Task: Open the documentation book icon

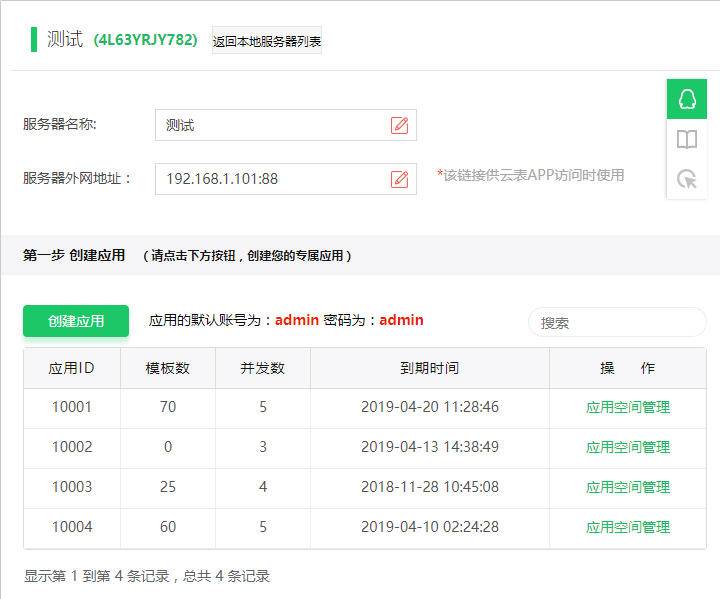Action: [x=686, y=139]
